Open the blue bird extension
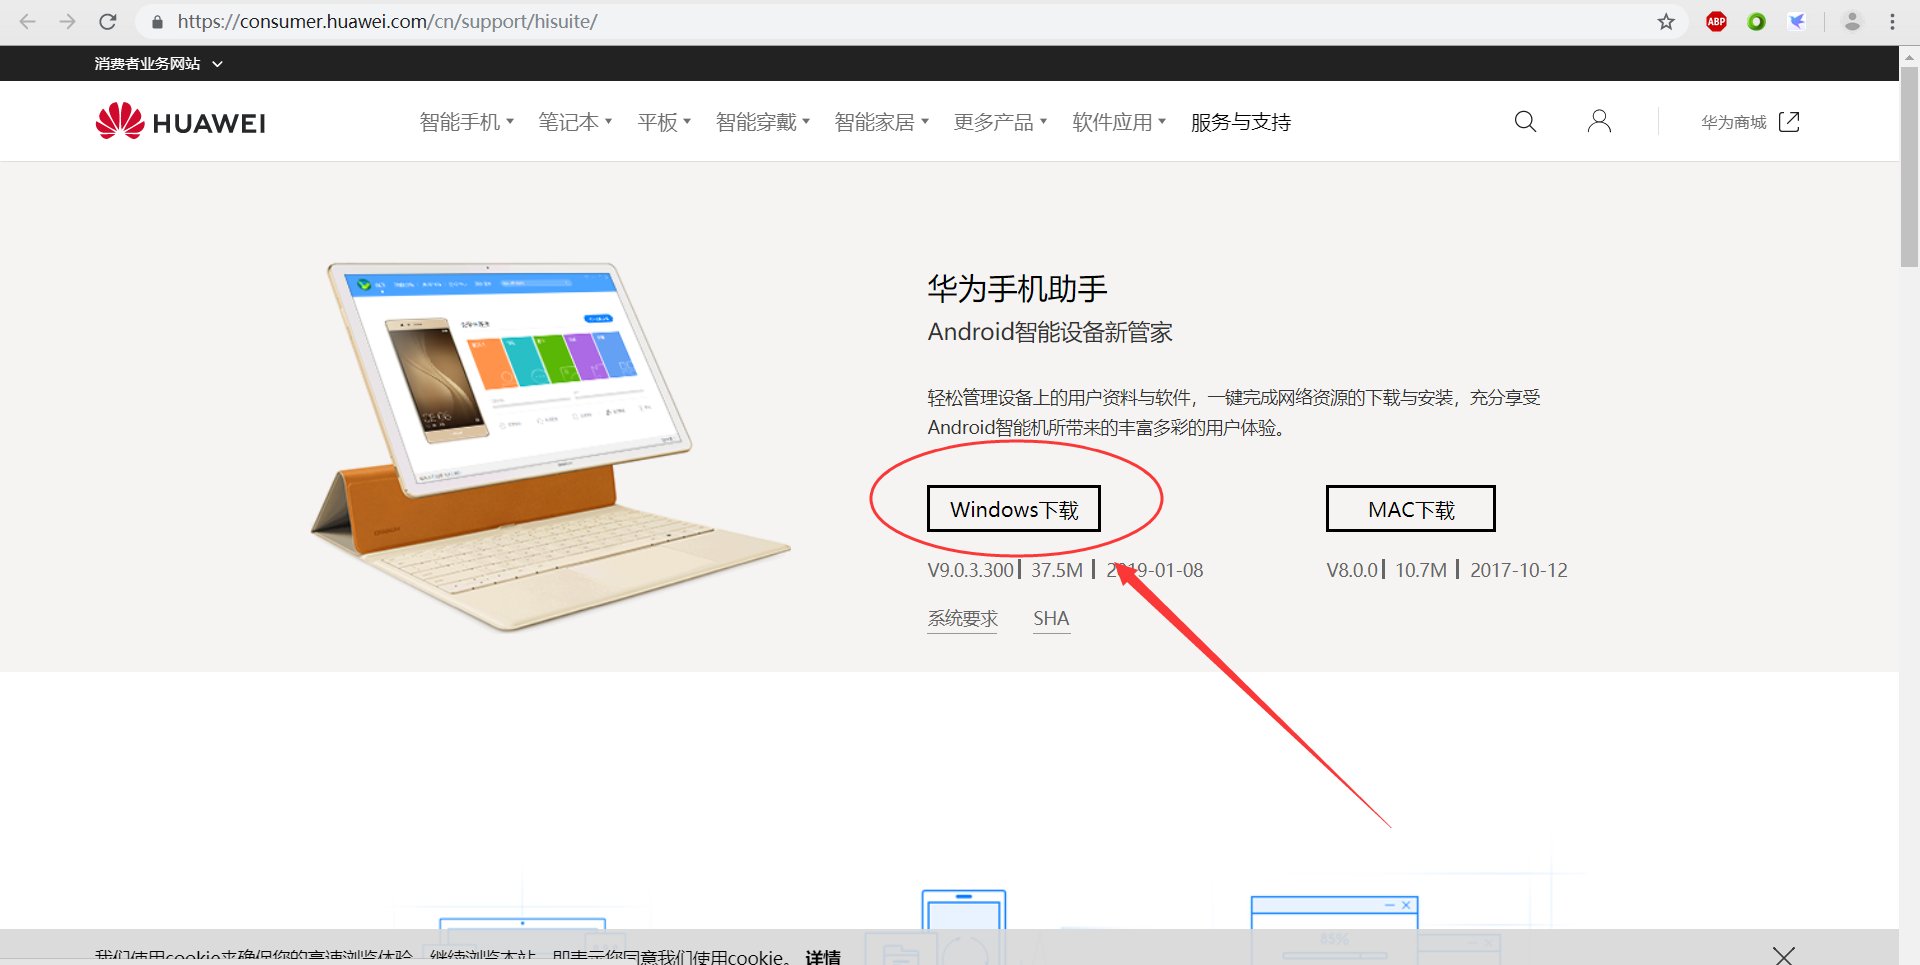This screenshot has width=1920, height=965. [1797, 21]
